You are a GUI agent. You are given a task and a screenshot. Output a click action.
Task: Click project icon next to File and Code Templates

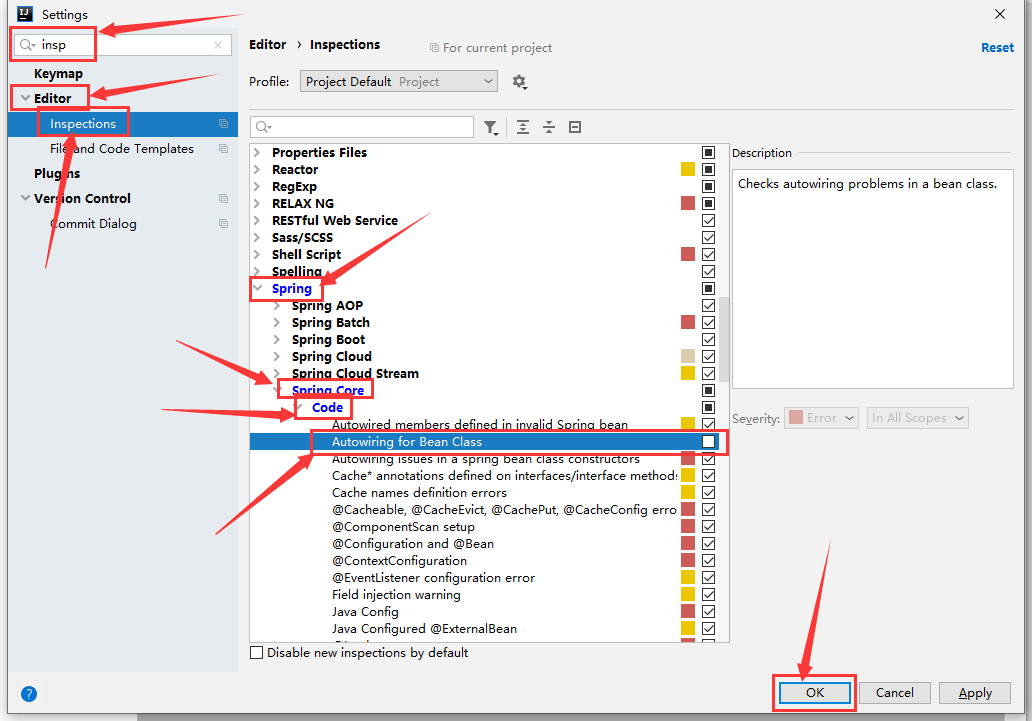click(223, 149)
